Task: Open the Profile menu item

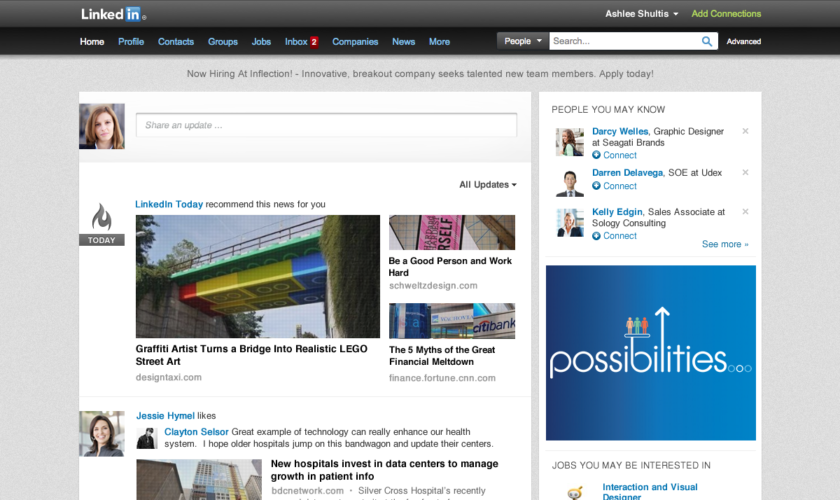Action: pos(131,42)
